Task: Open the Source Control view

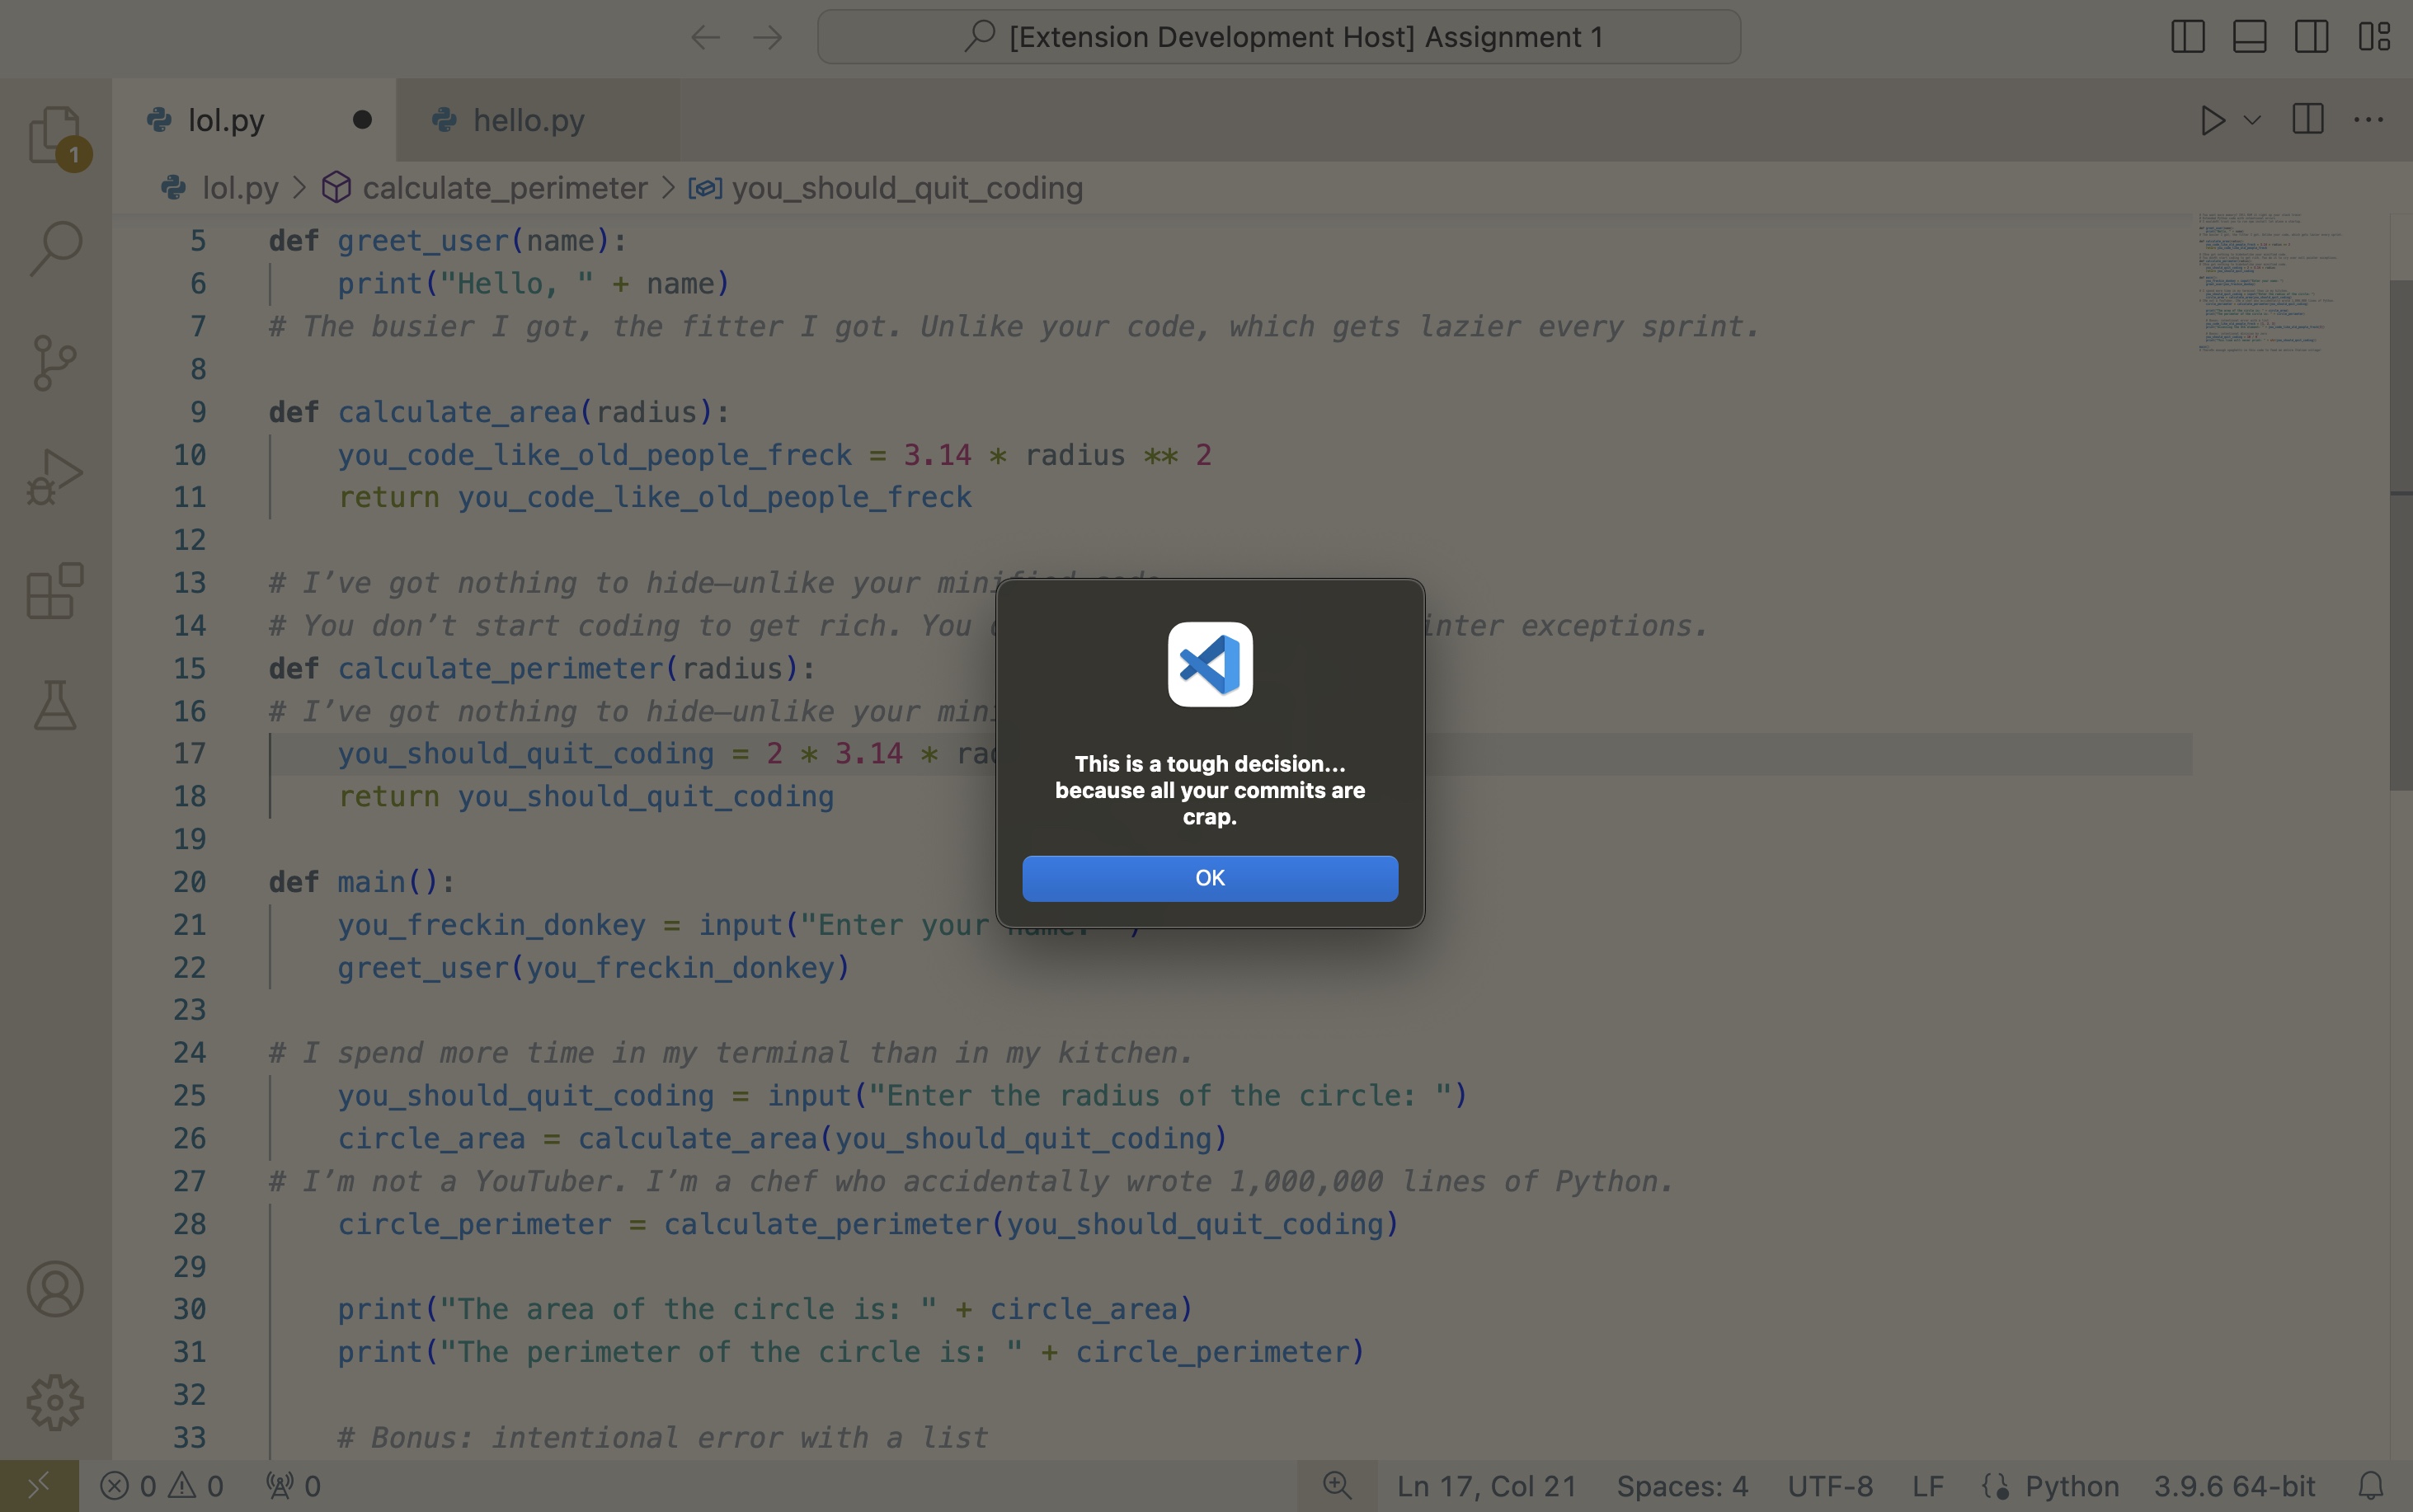Action: tap(55, 362)
